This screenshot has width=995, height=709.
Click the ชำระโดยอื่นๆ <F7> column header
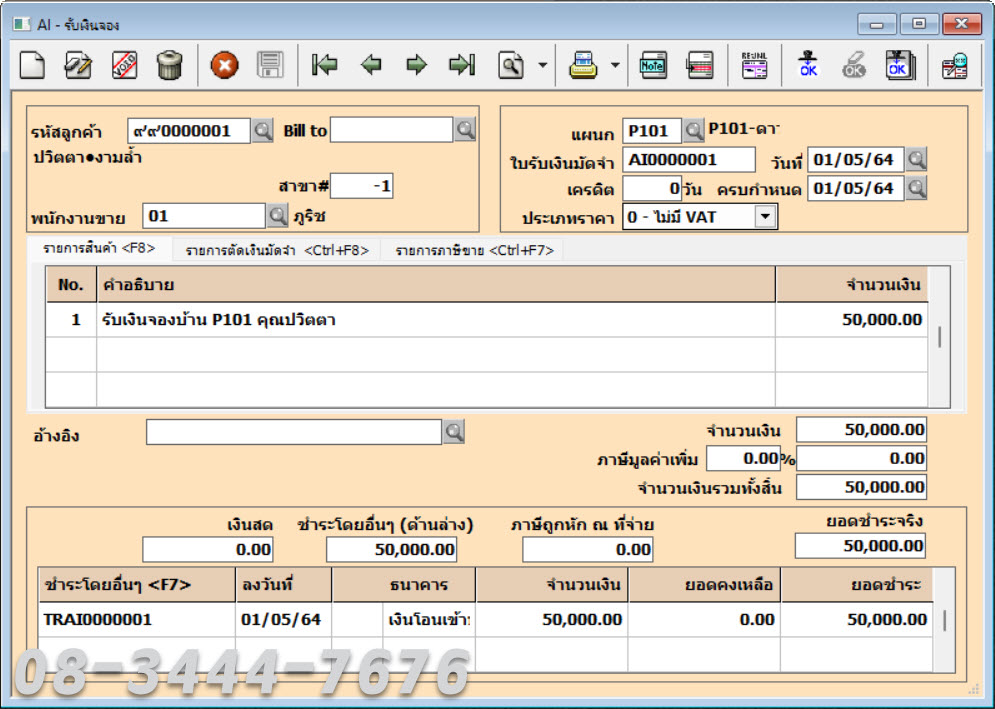click(137, 585)
